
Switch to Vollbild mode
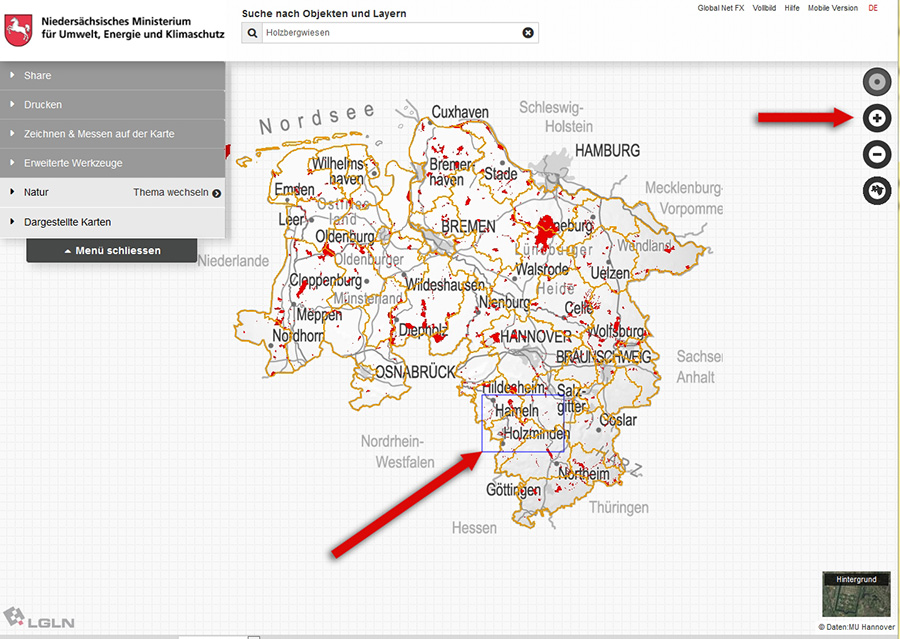click(764, 8)
